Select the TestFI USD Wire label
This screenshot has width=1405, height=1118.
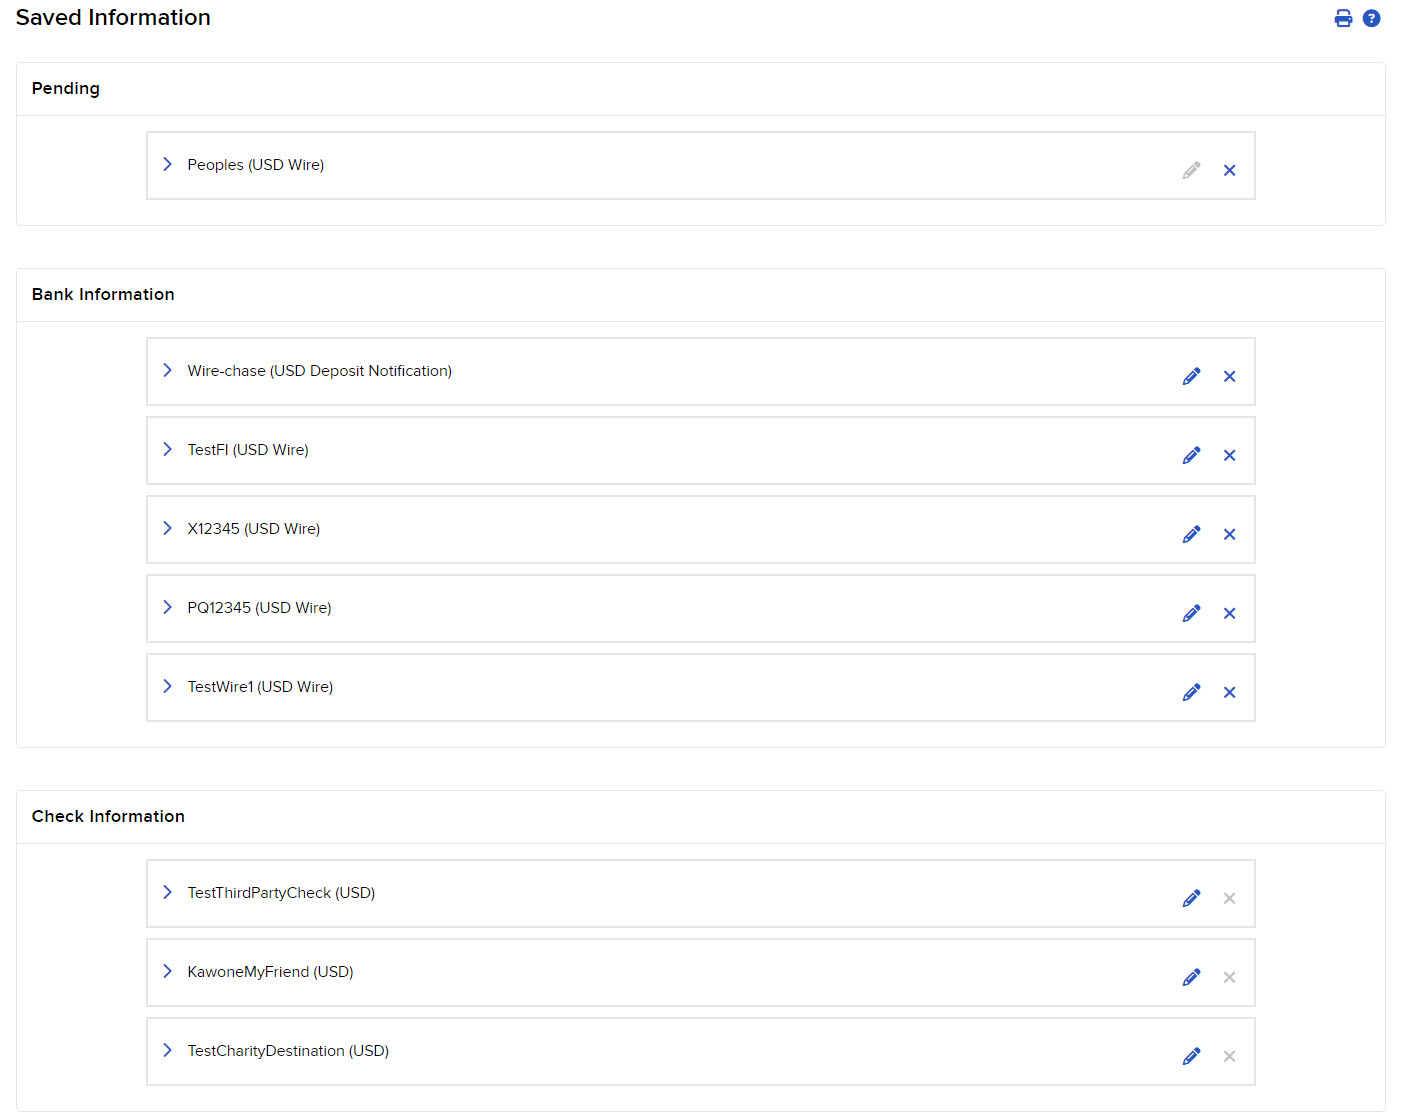[248, 450]
